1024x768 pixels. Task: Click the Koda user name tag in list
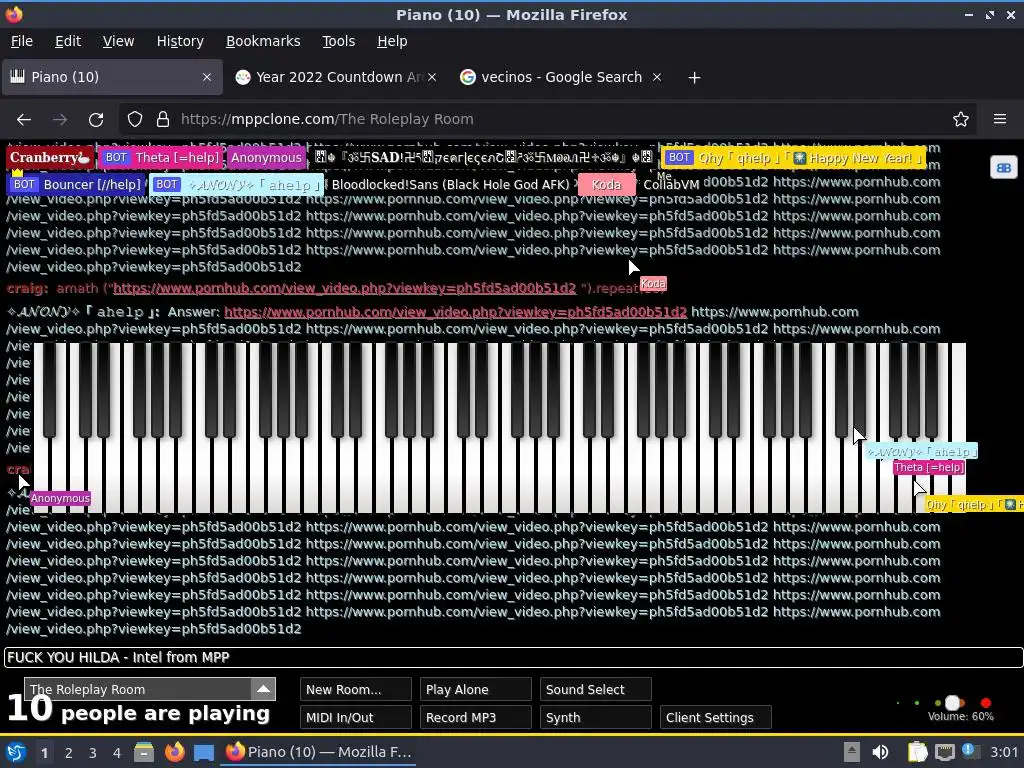606,185
